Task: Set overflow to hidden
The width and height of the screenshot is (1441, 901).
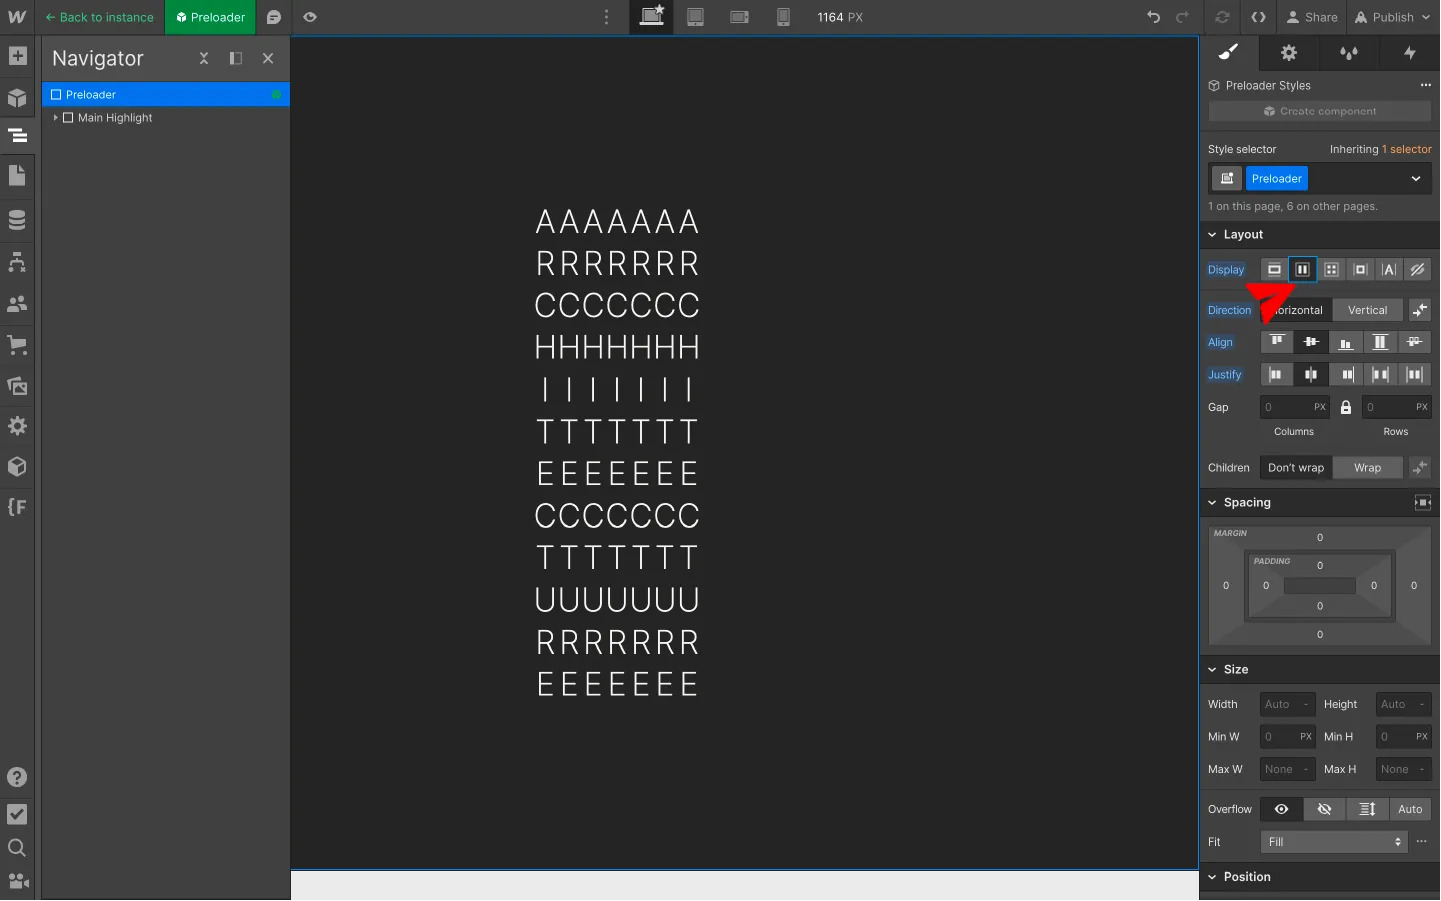Action: click(x=1324, y=809)
